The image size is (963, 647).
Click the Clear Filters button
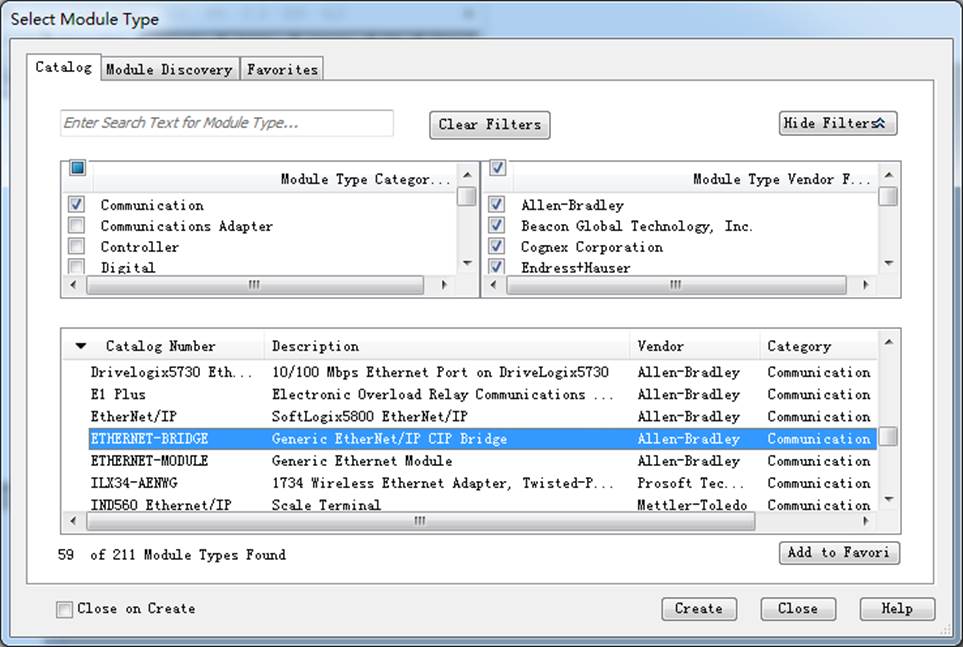click(x=489, y=125)
